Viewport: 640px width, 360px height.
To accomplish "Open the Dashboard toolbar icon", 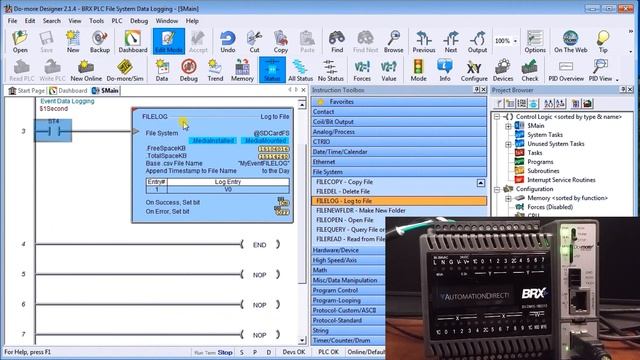I will (x=133, y=41).
